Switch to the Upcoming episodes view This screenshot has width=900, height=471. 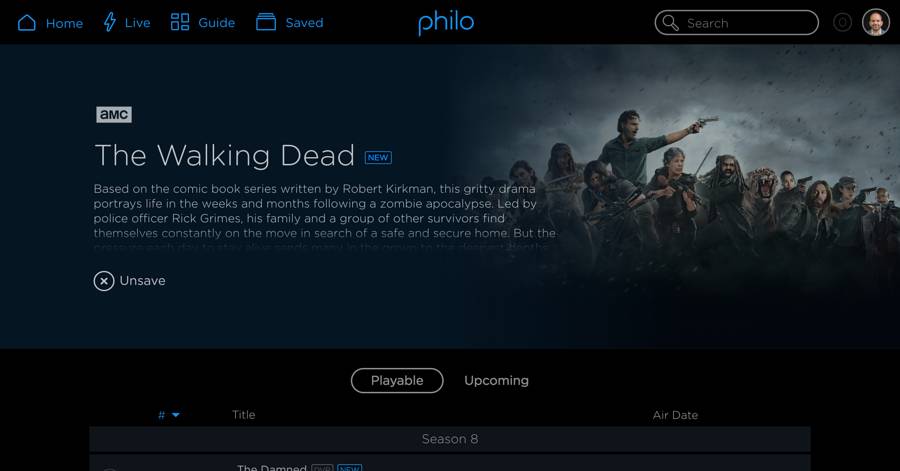pyautogui.click(x=496, y=380)
